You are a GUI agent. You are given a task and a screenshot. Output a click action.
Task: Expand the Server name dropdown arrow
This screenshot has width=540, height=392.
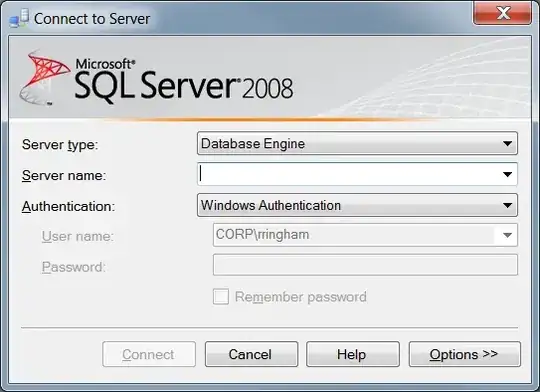coord(507,174)
